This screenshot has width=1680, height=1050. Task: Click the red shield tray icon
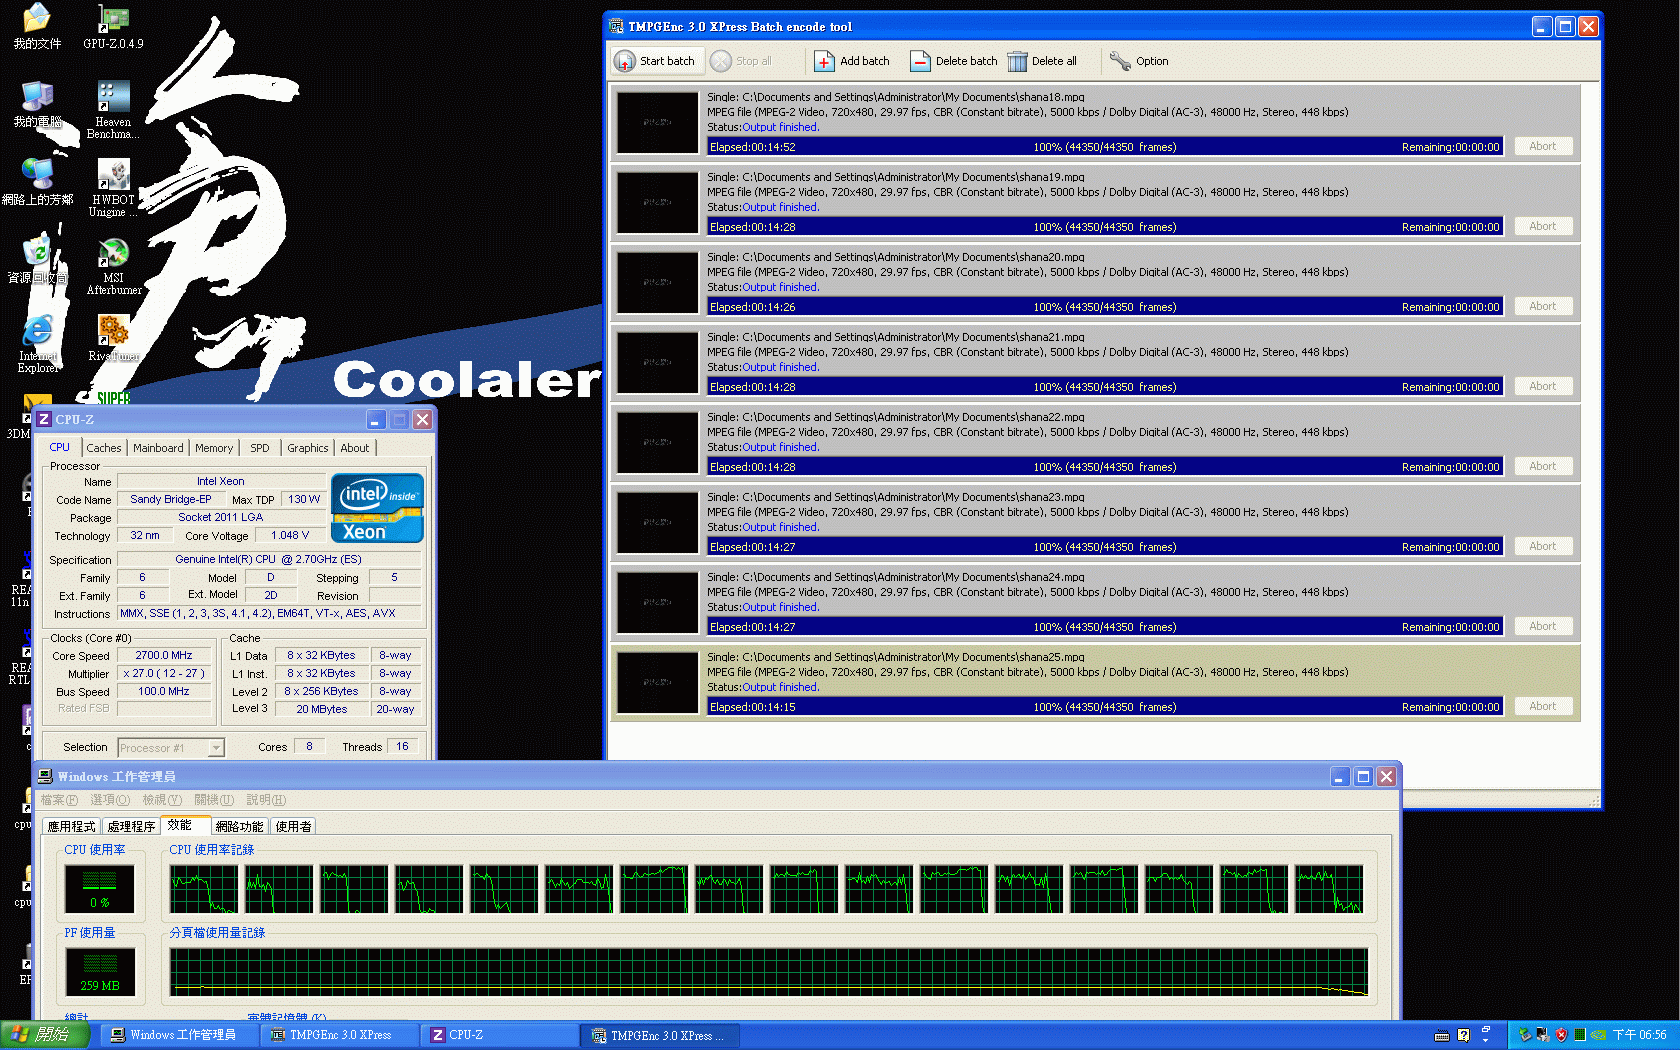point(1561,1035)
